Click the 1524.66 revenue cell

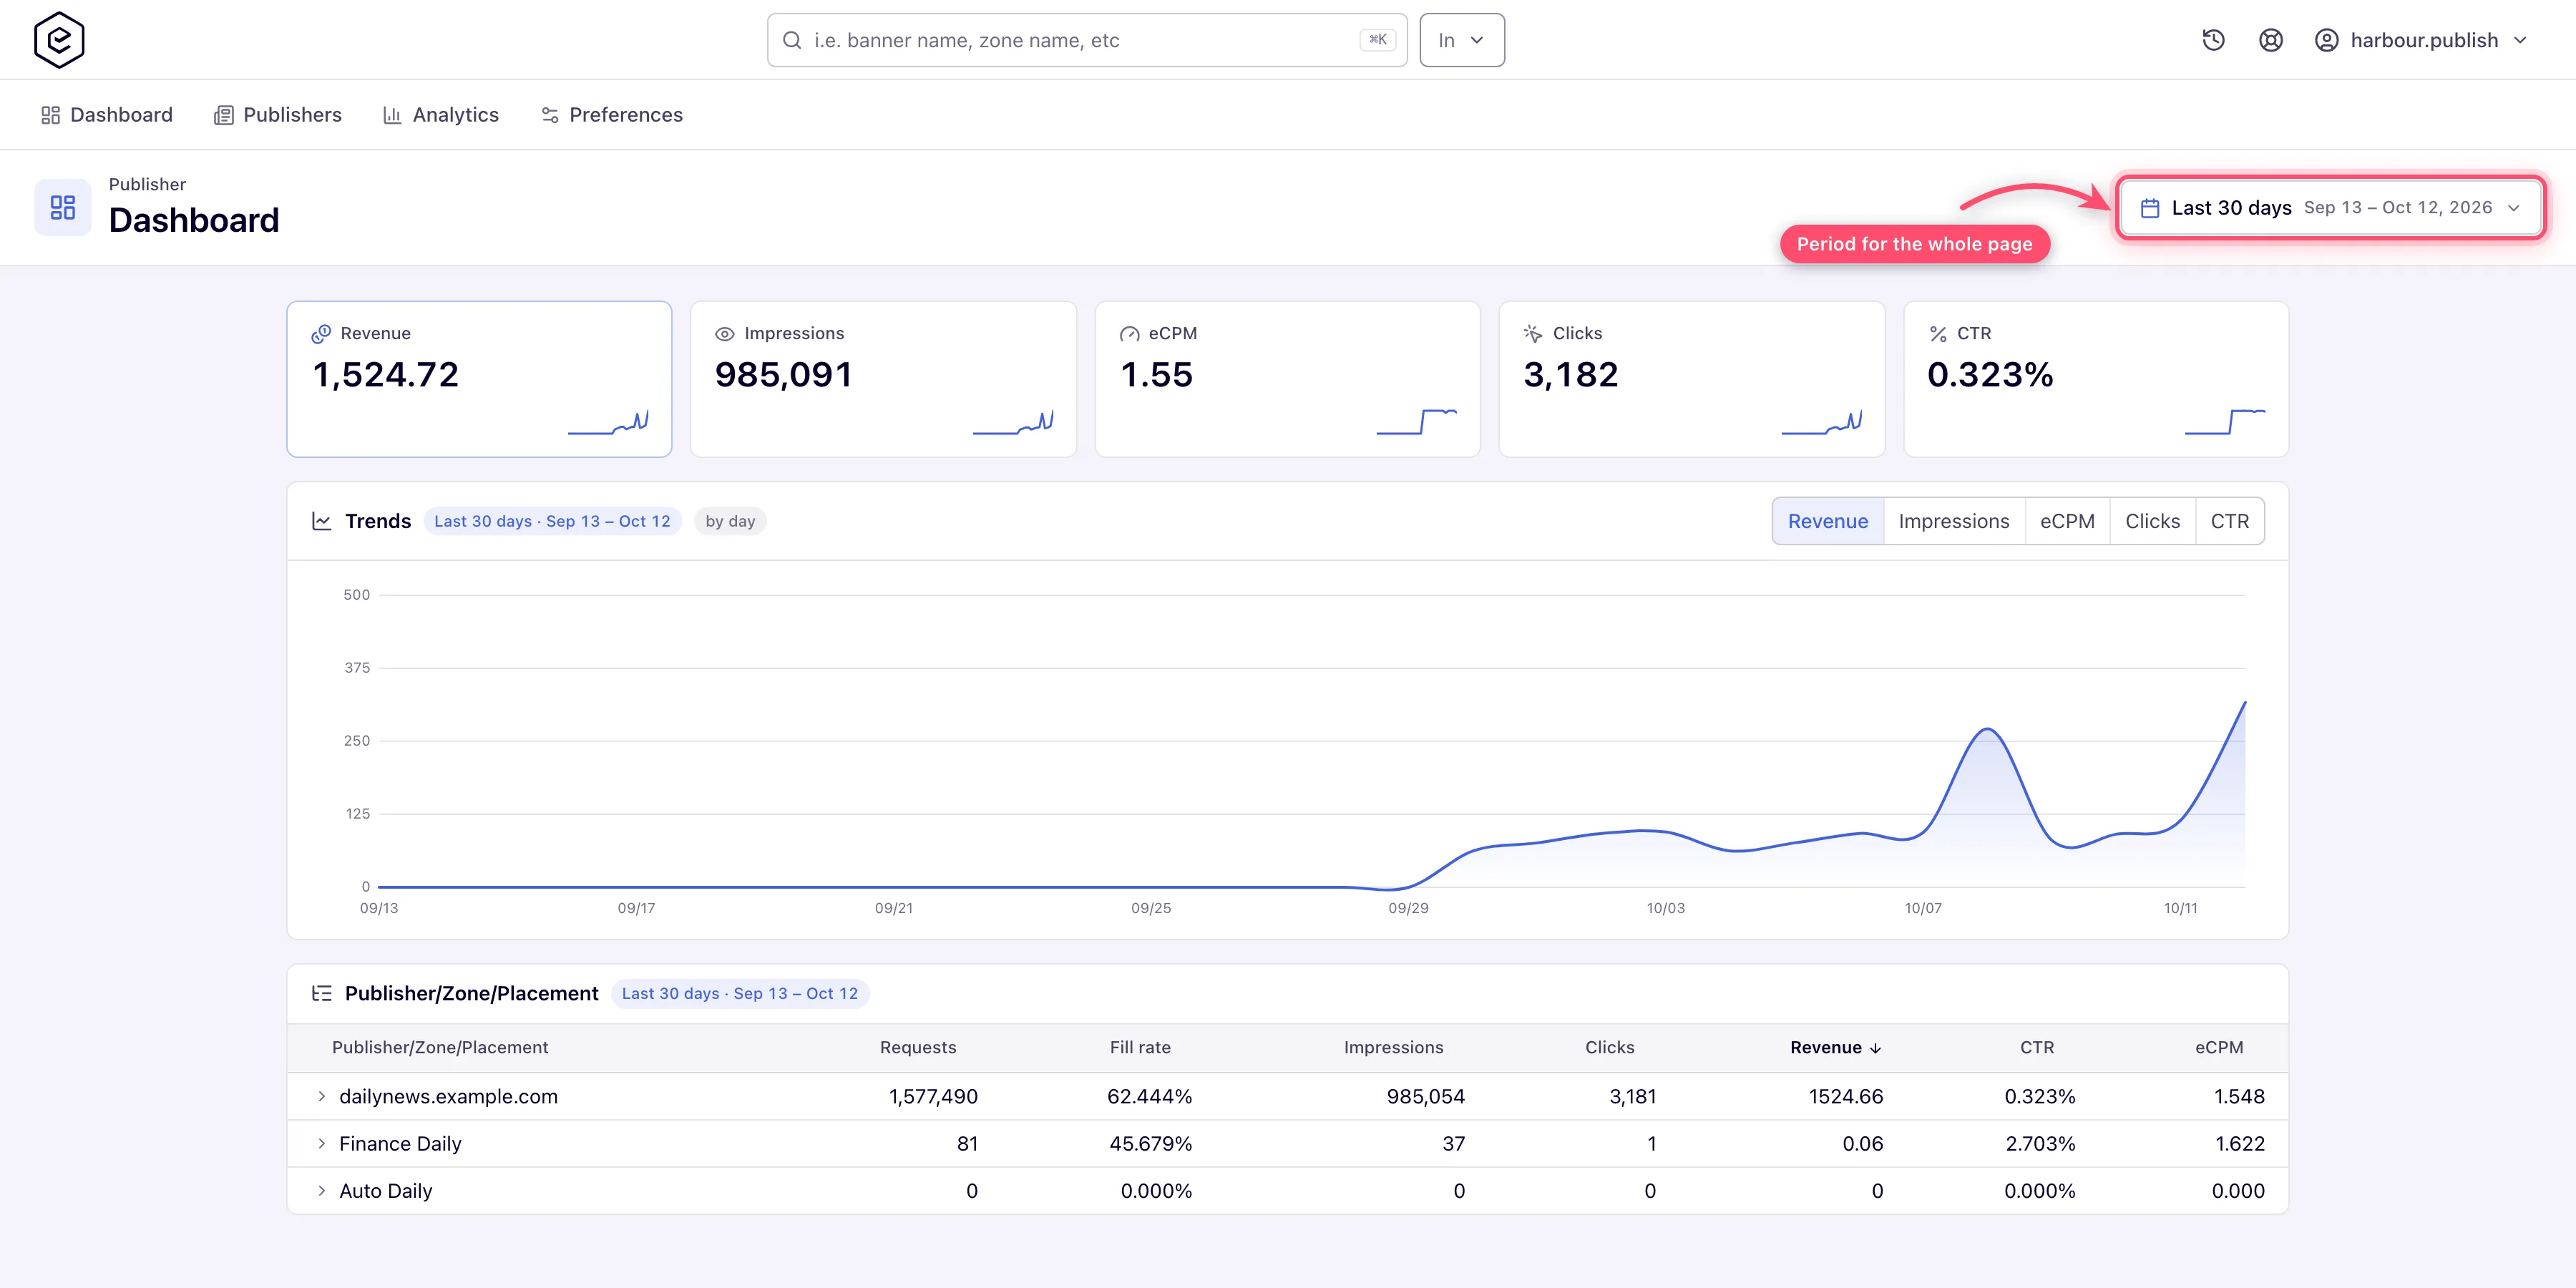pos(1846,1096)
